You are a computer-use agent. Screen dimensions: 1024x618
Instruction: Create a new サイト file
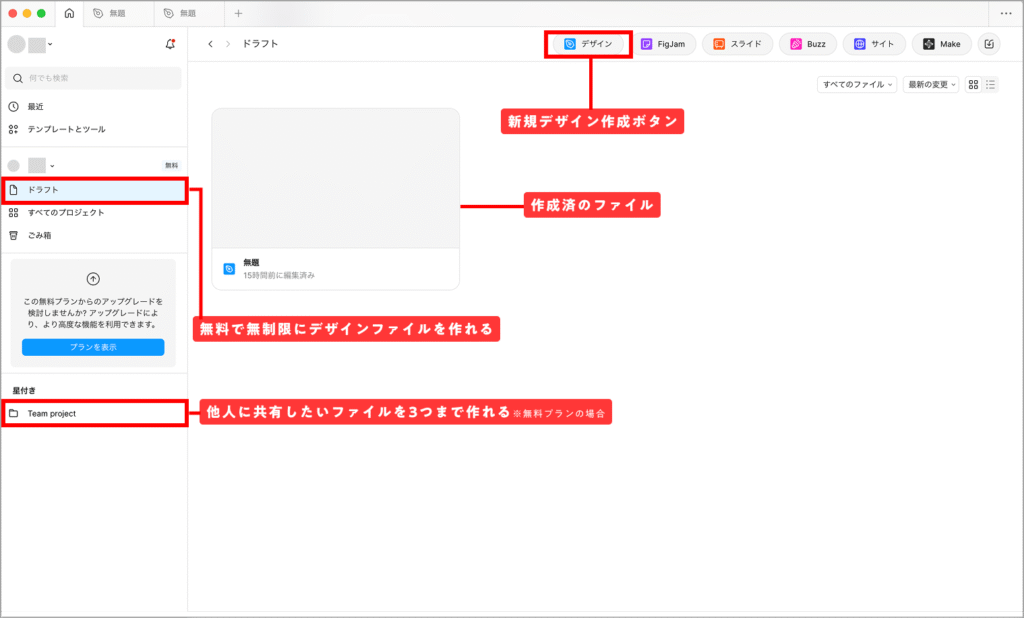coord(874,44)
